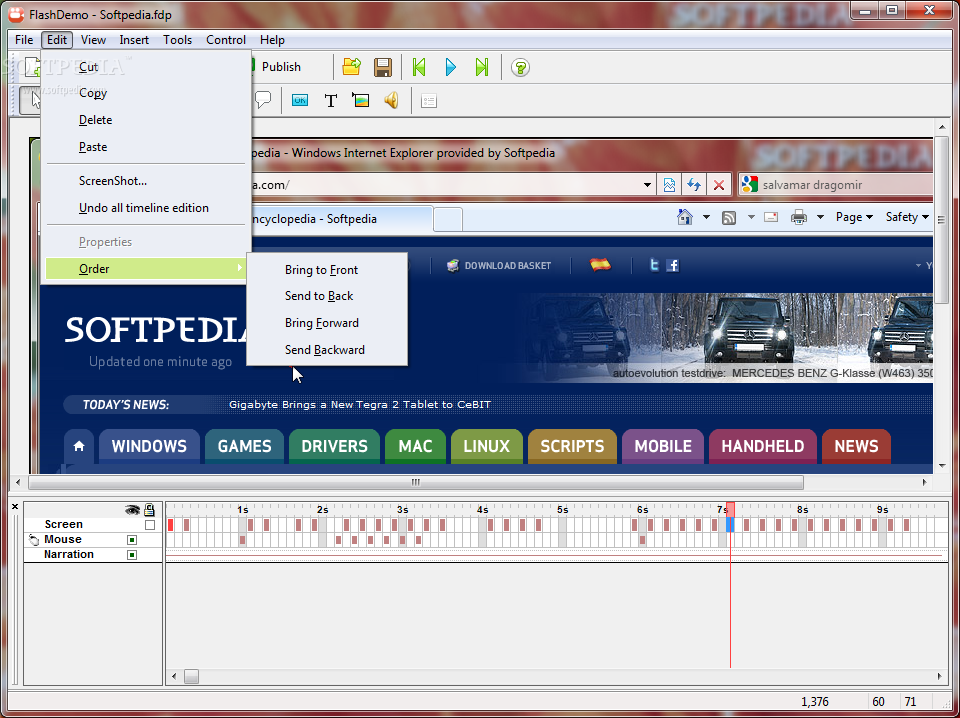Click the compatibility view page icon
Viewport: 960px width, 718px height.
[x=669, y=185]
